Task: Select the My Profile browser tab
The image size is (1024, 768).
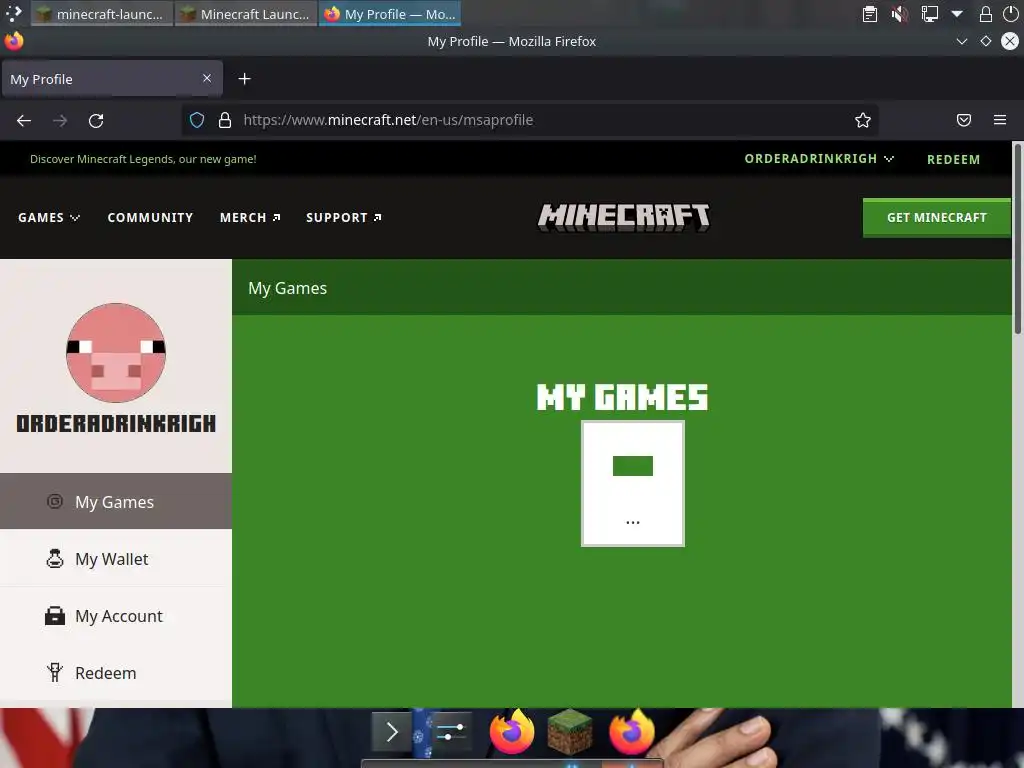Action: 112,79
